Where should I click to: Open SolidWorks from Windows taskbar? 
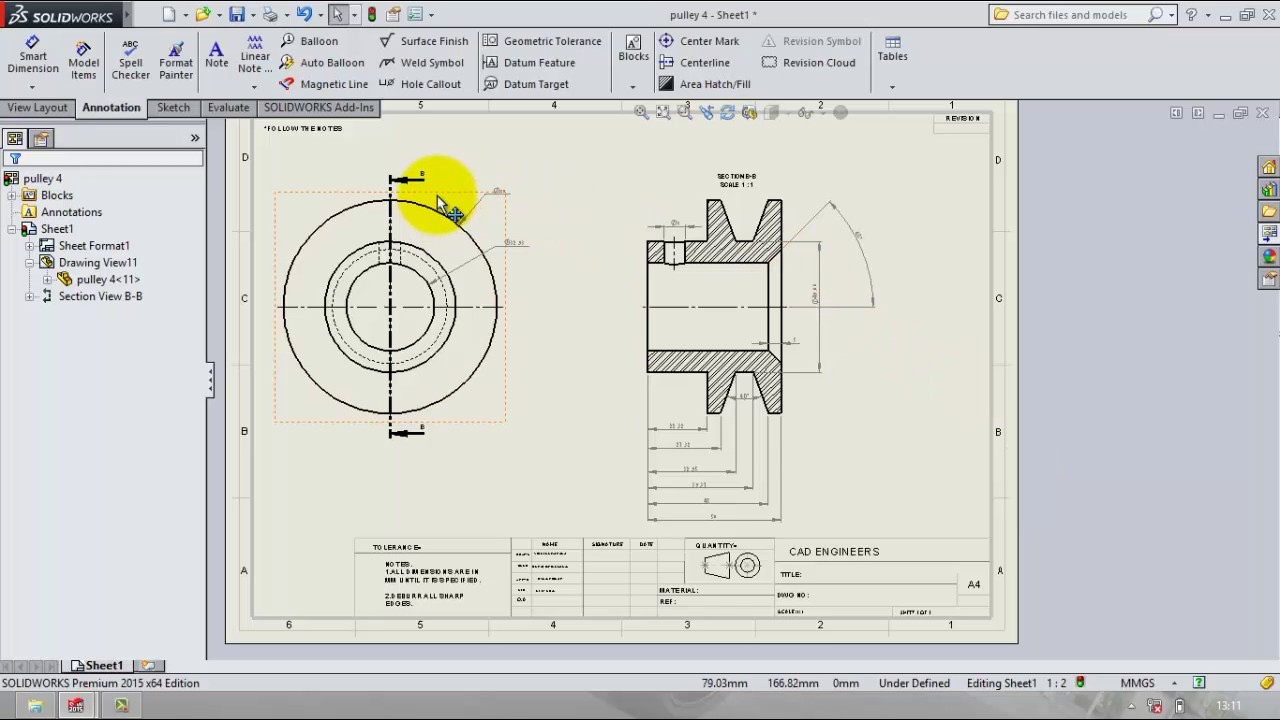(76, 706)
